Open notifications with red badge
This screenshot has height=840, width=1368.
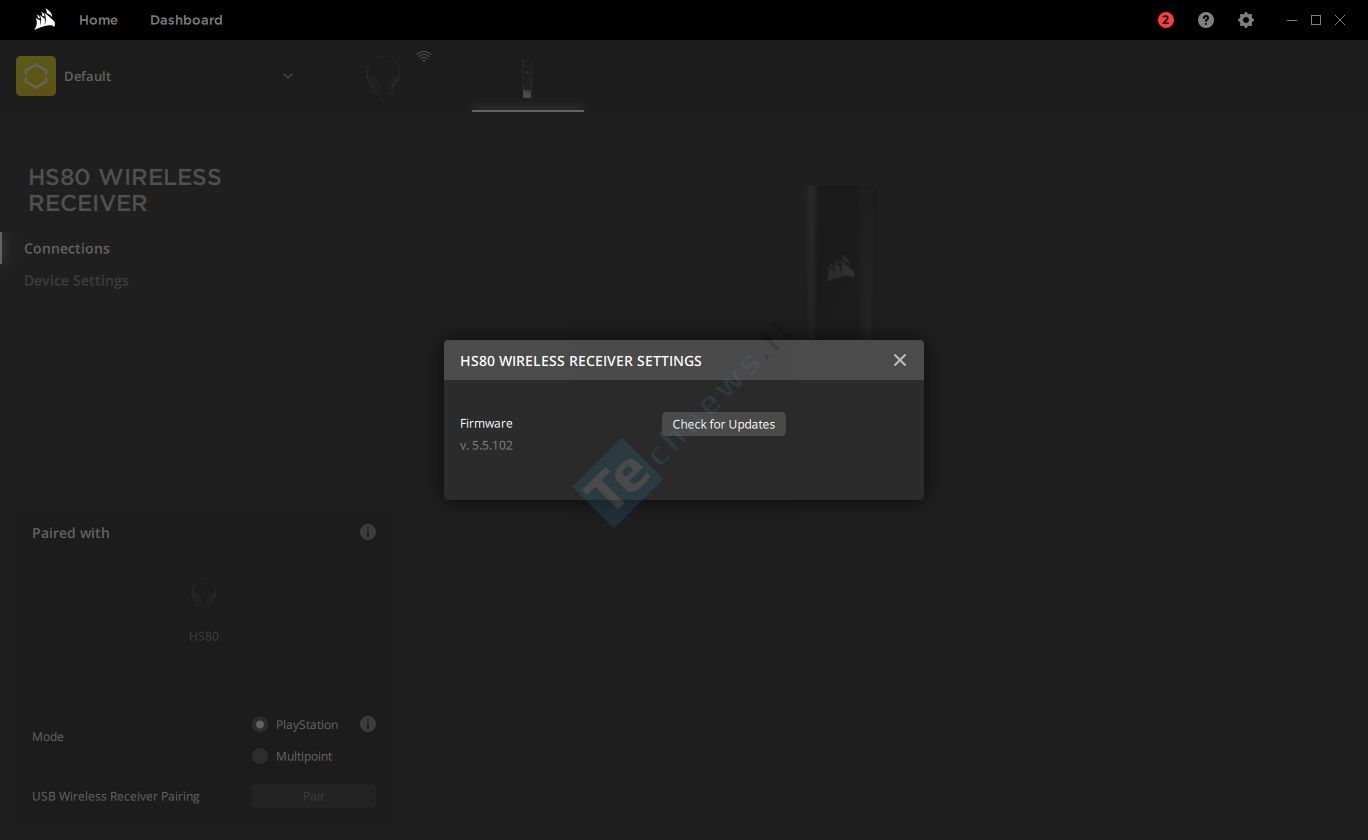pyautogui.click(x=1166, y=20)
